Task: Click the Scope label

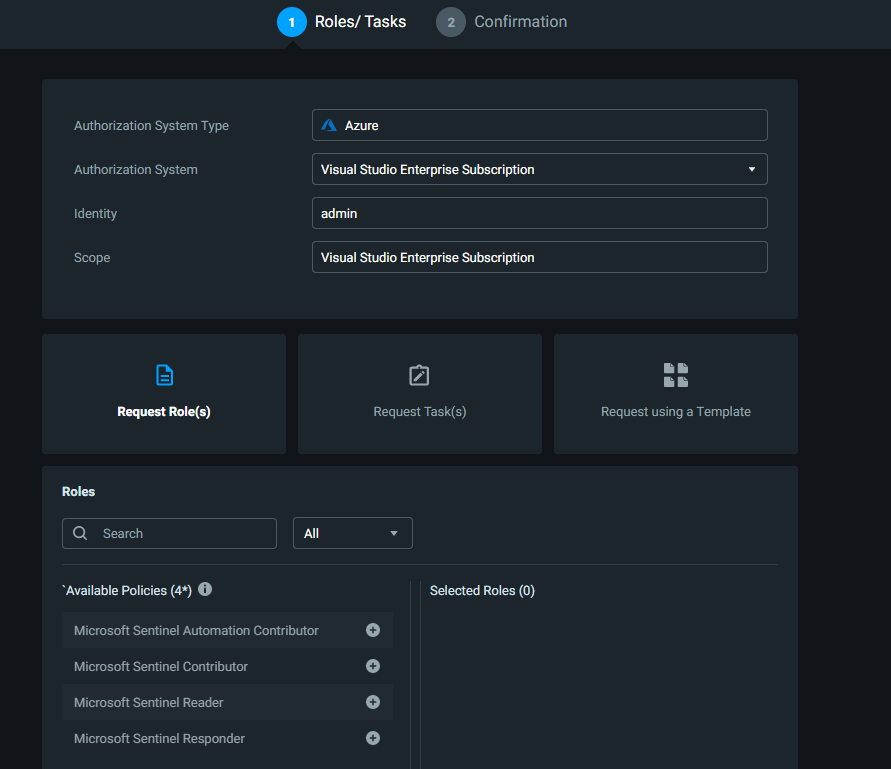Action: tap(92, 257)
